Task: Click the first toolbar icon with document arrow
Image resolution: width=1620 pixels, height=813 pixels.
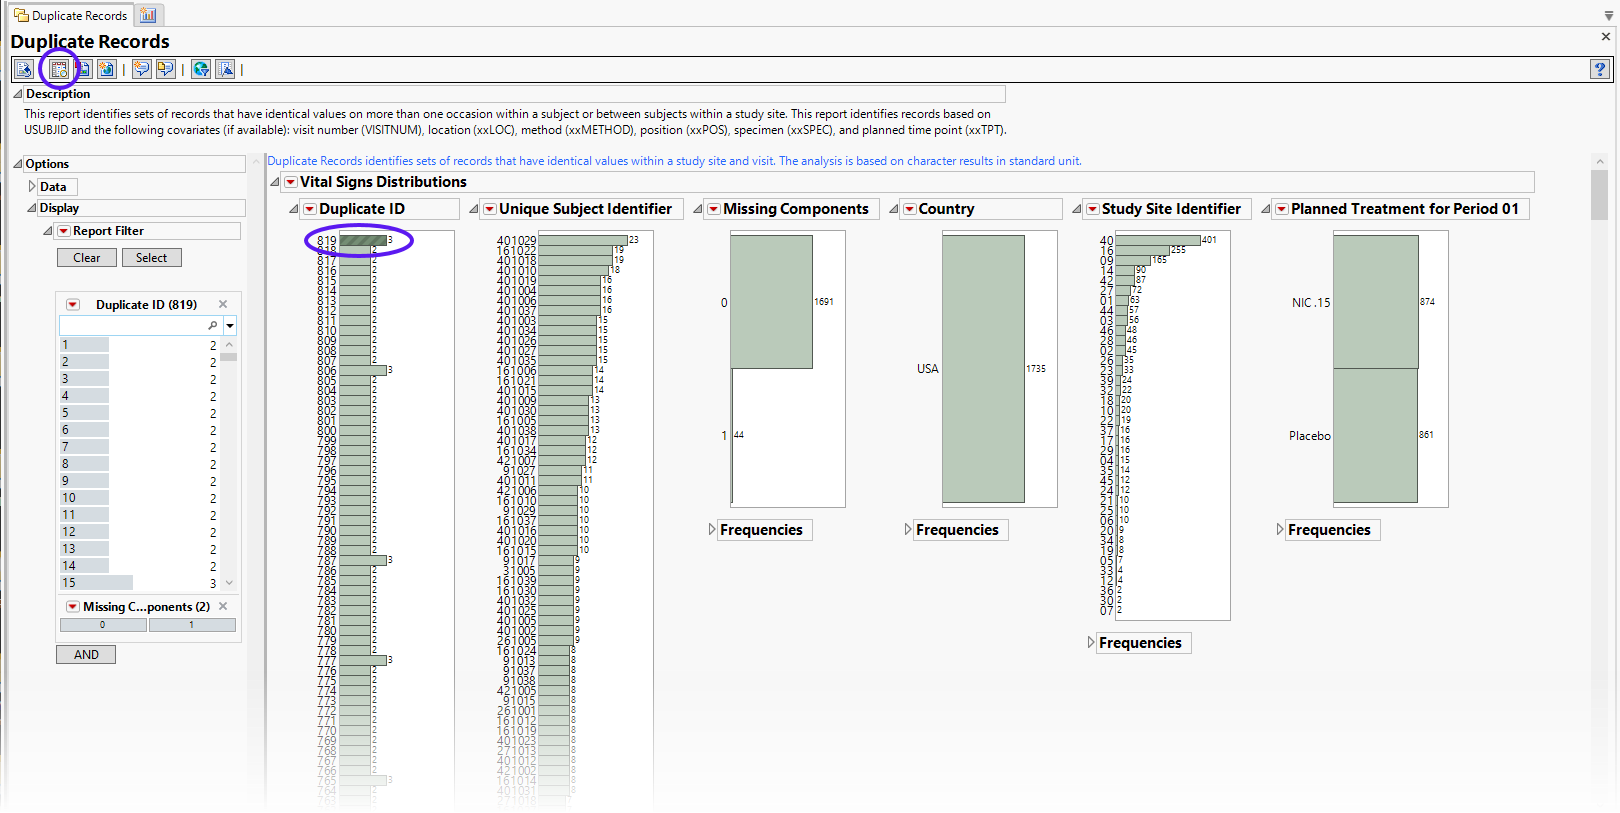Action: (23, 69)
